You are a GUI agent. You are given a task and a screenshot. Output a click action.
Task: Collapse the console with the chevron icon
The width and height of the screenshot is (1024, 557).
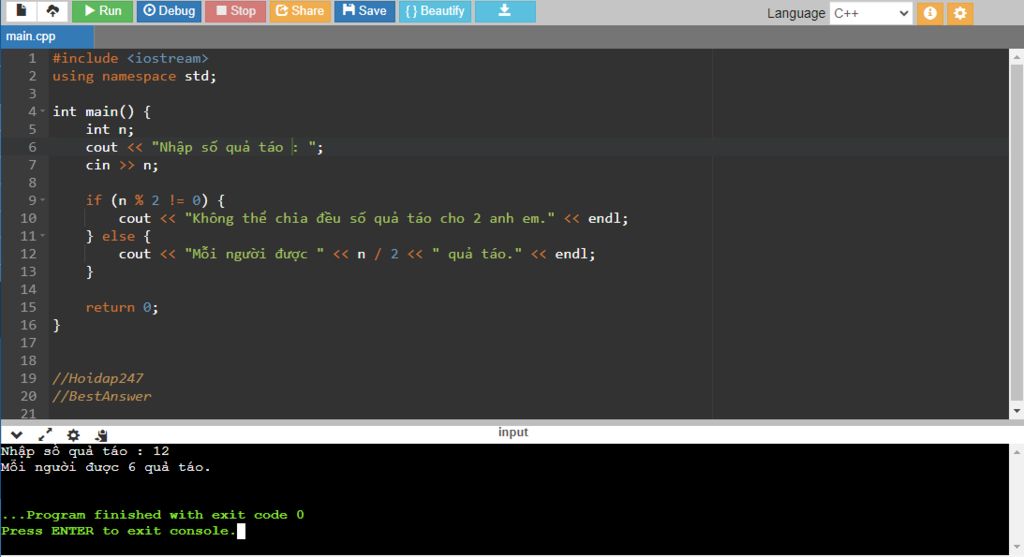[x=16, y=435]
